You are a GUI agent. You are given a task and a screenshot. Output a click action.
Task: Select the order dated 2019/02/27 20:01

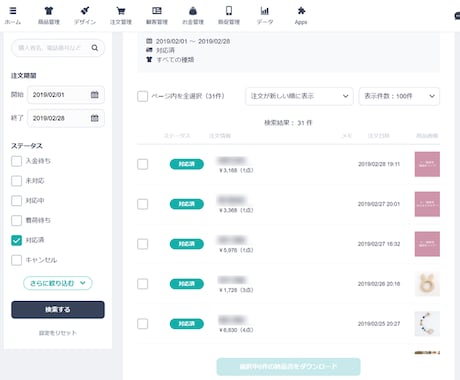point(143,204)
